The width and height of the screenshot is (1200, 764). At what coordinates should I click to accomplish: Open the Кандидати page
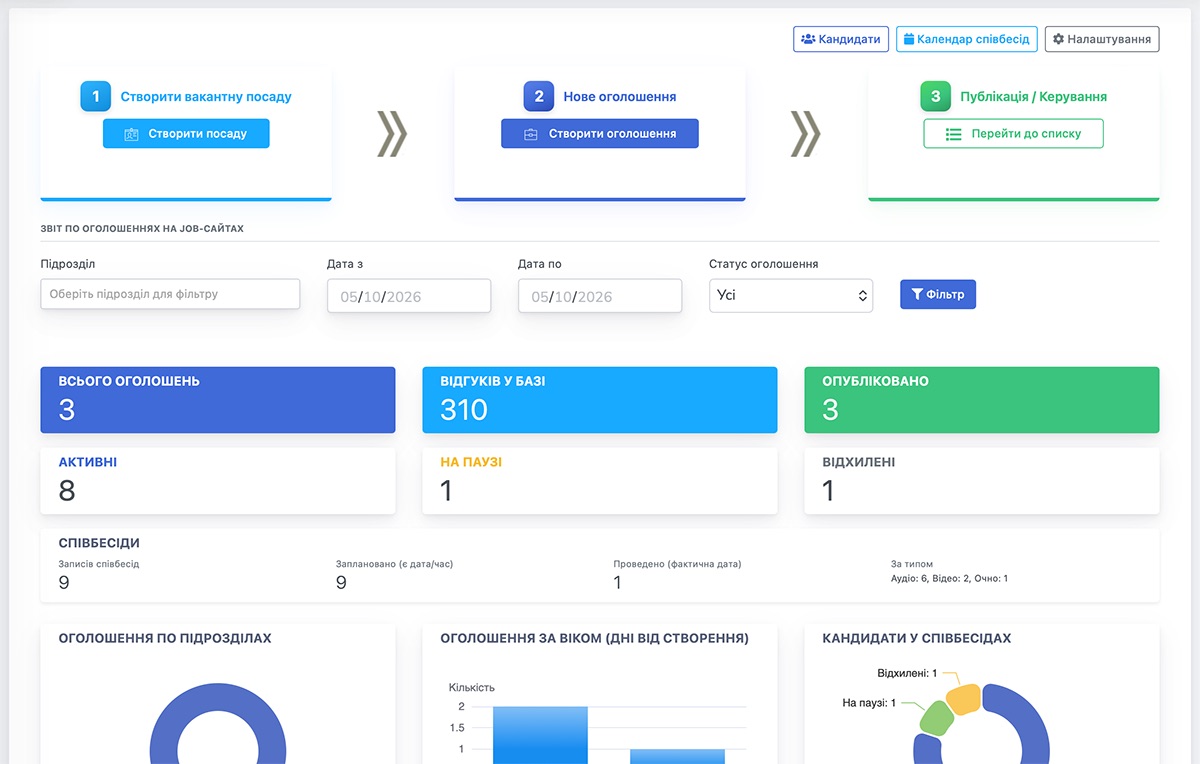pos(841,39)
